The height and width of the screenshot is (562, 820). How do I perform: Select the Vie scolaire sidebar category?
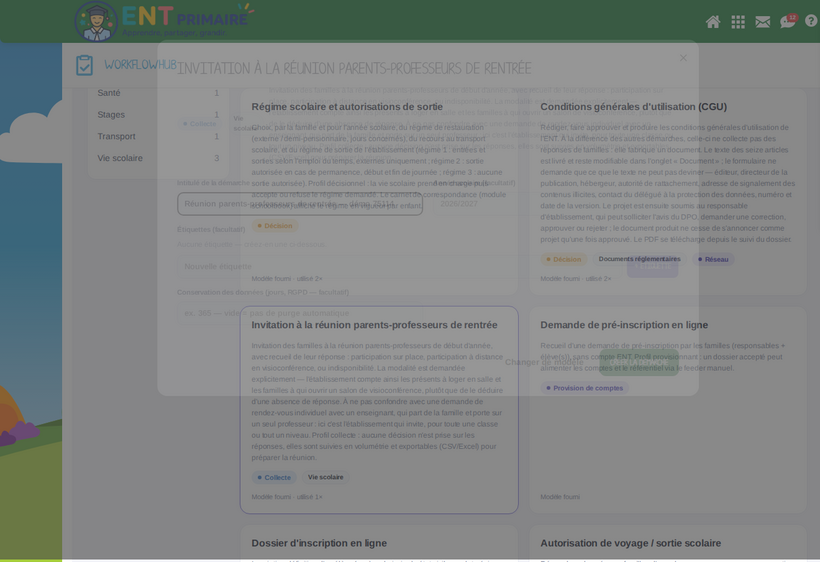click(158, 158)
